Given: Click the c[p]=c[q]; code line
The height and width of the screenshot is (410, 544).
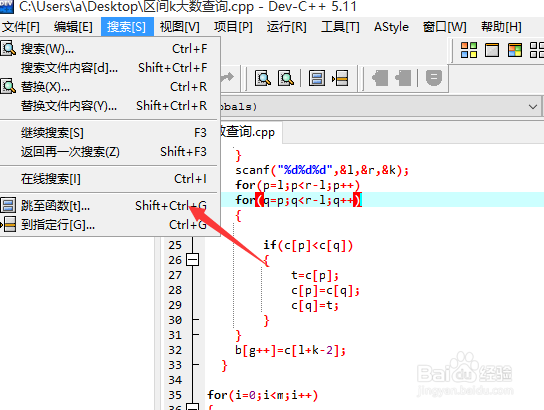Looking at the screenshot, I should [325, 290].
